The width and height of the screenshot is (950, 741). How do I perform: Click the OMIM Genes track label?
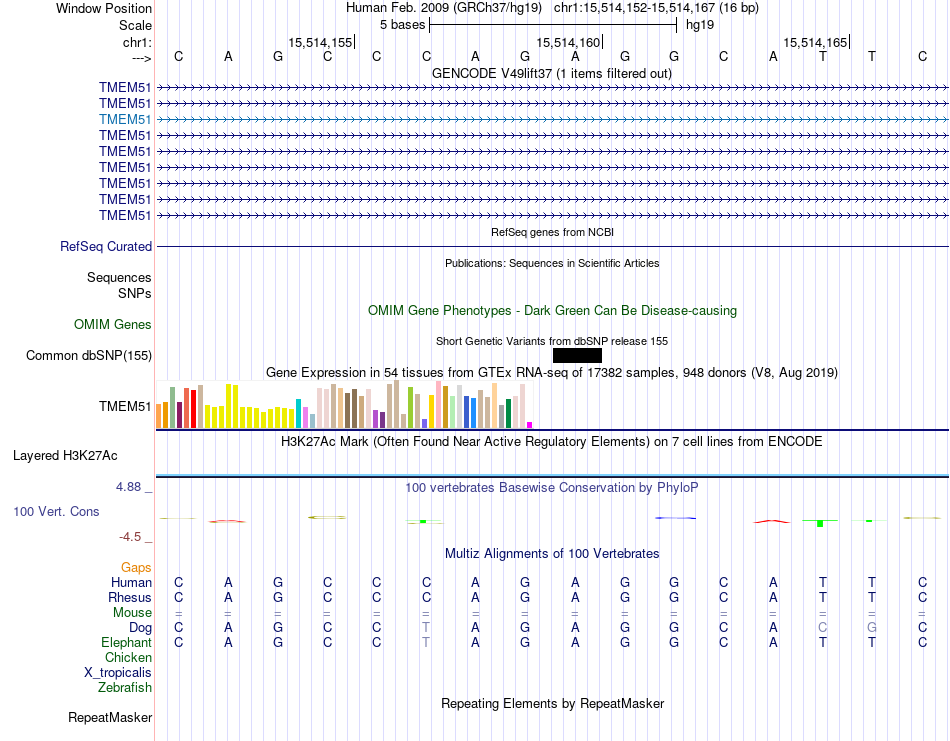[112, 324]
